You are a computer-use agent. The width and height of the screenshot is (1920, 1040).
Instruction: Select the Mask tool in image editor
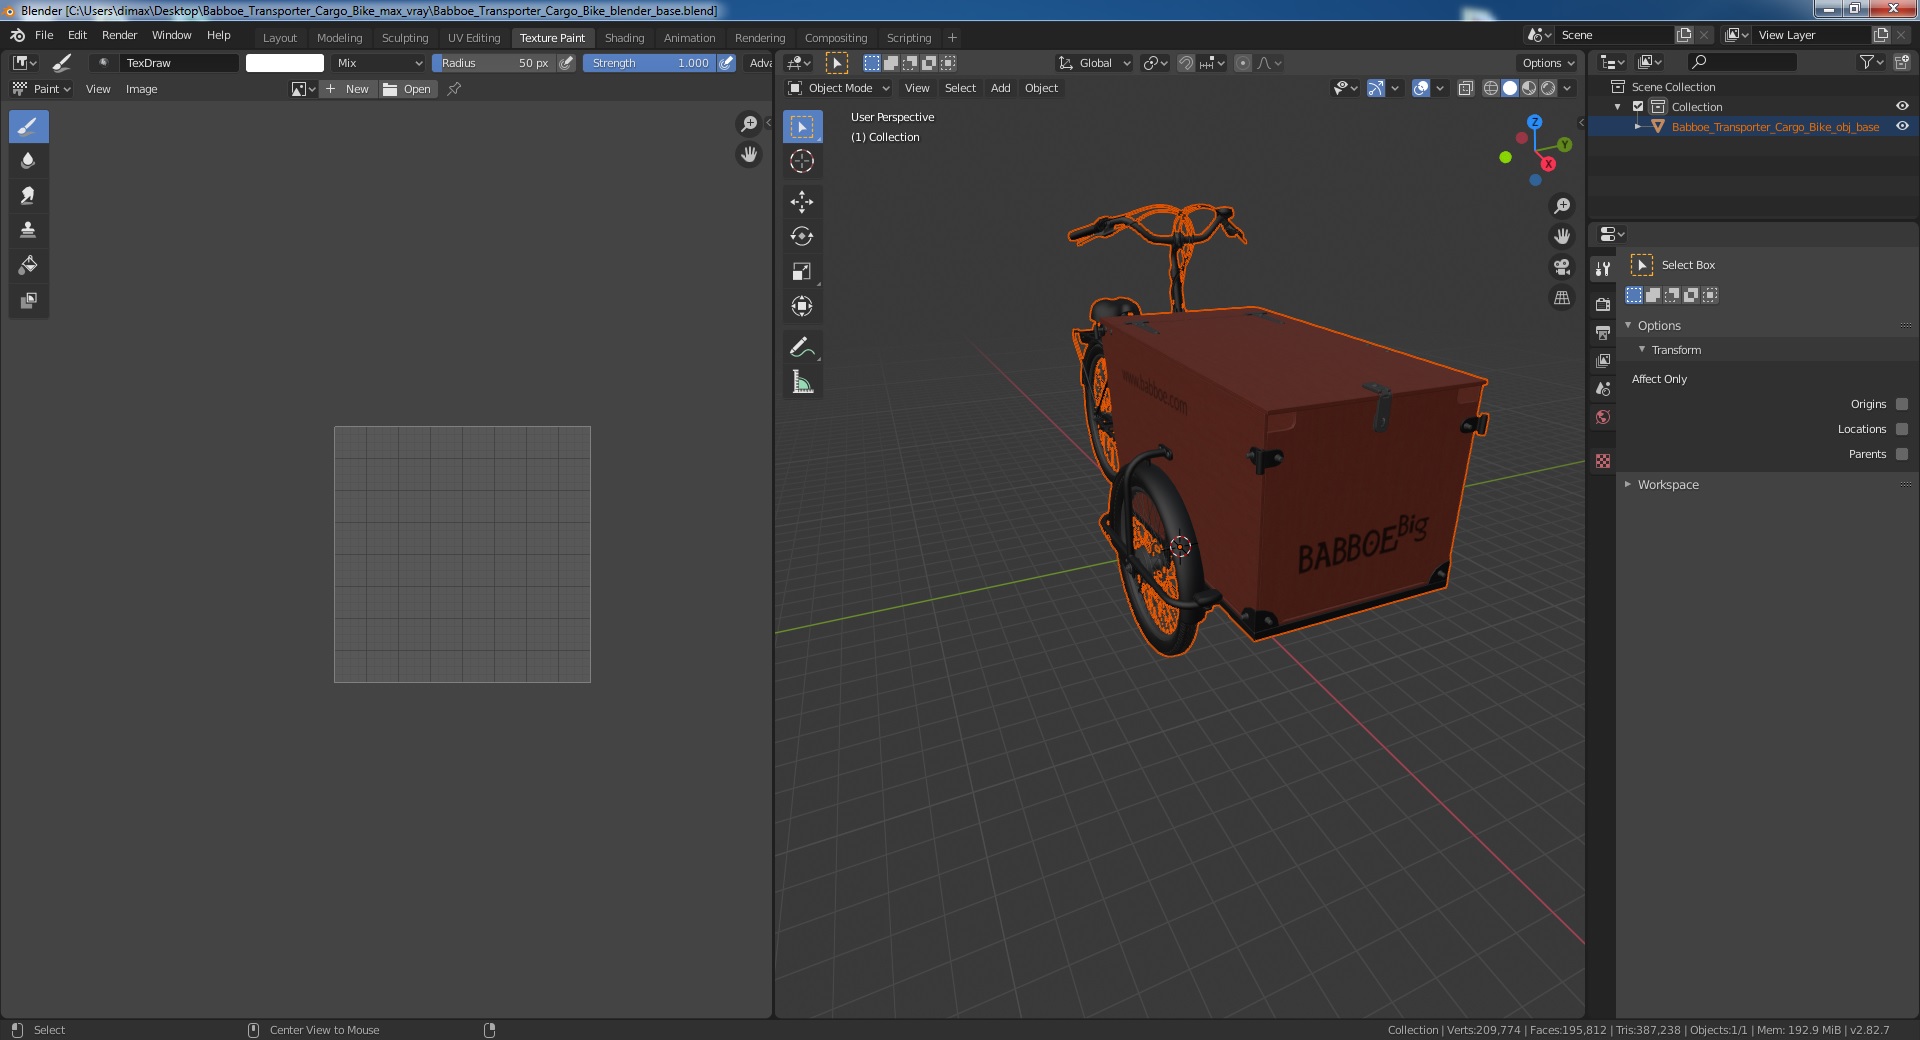point(28,300)
